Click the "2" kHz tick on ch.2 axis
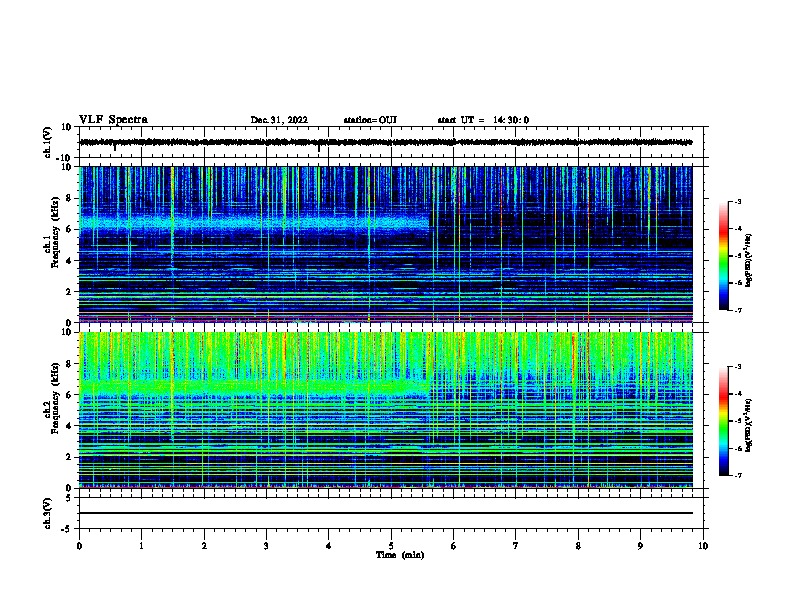The height and width of the screenshot is (612, 792). pos(69,457)
